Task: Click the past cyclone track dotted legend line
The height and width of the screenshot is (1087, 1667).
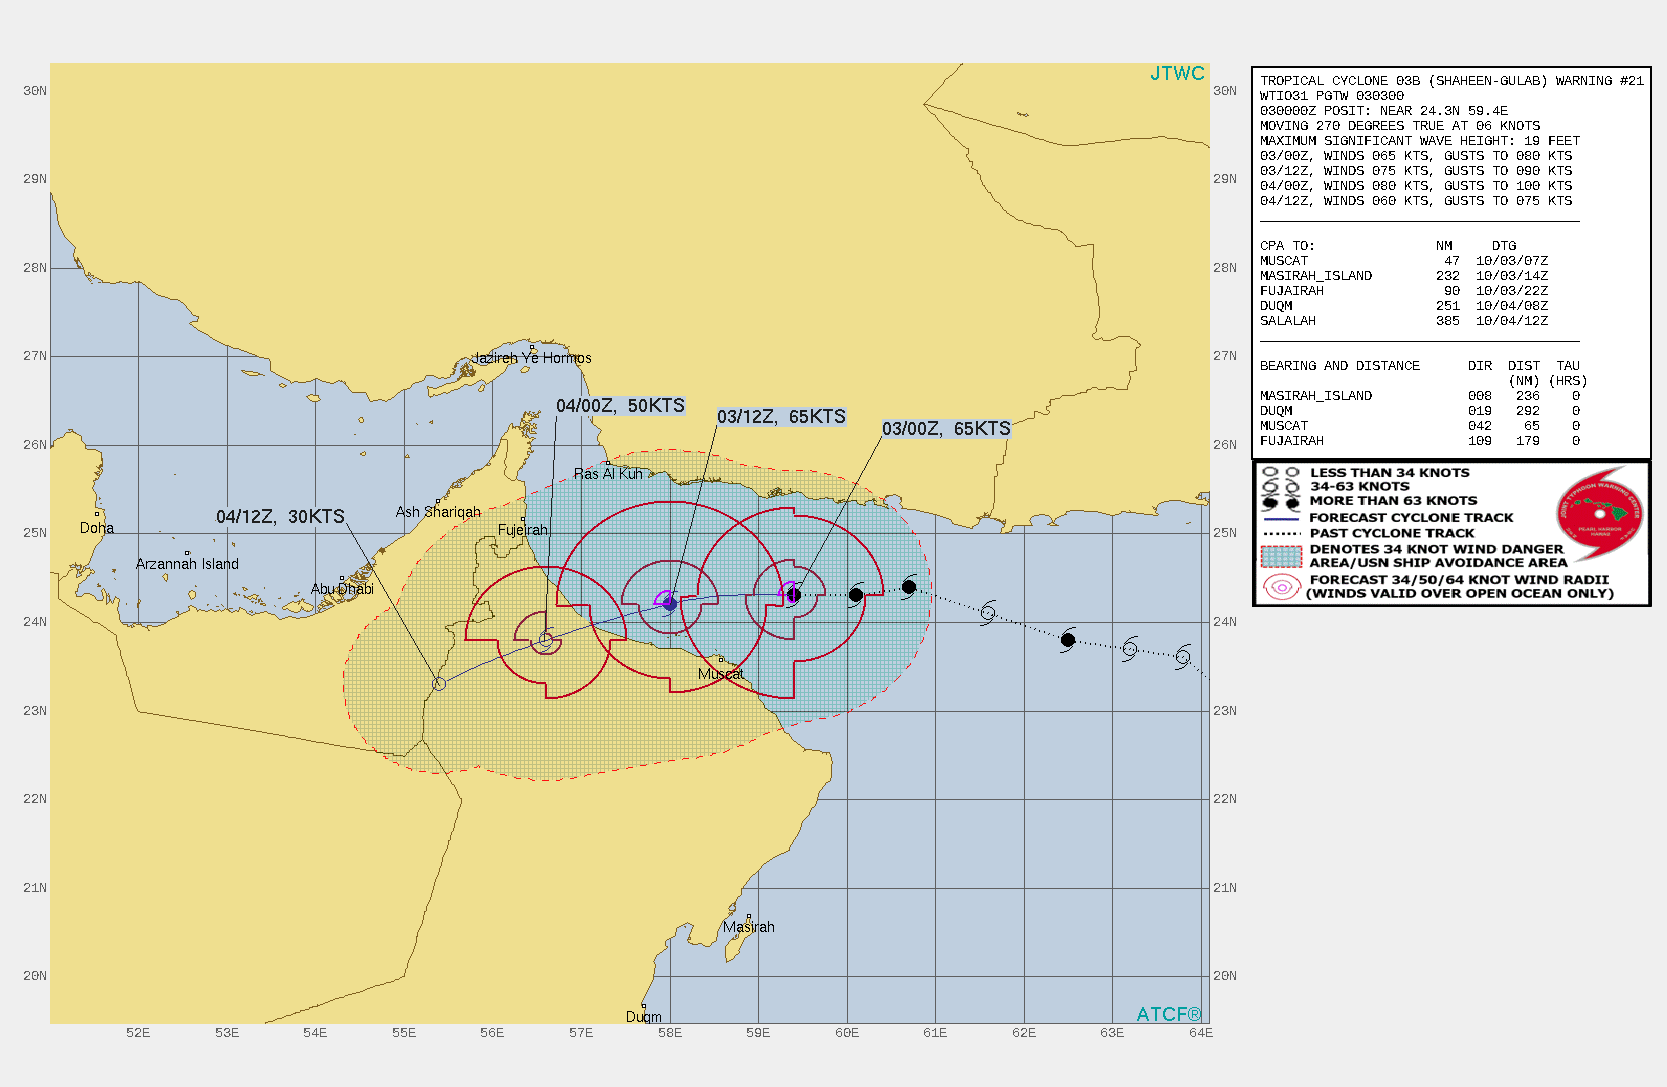Action: (x=1281, y=534)
